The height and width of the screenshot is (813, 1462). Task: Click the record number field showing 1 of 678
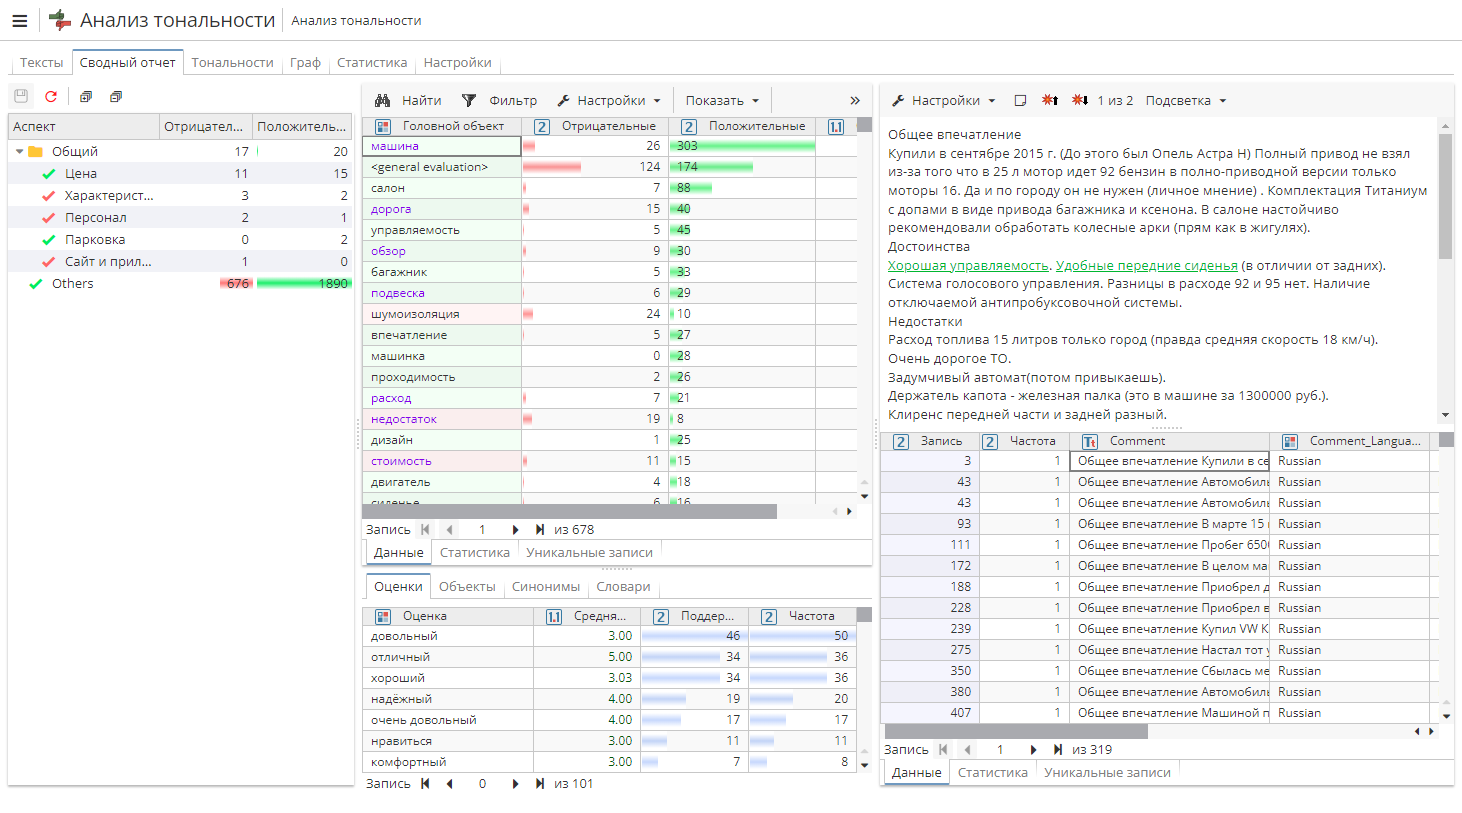coord(482,530)
